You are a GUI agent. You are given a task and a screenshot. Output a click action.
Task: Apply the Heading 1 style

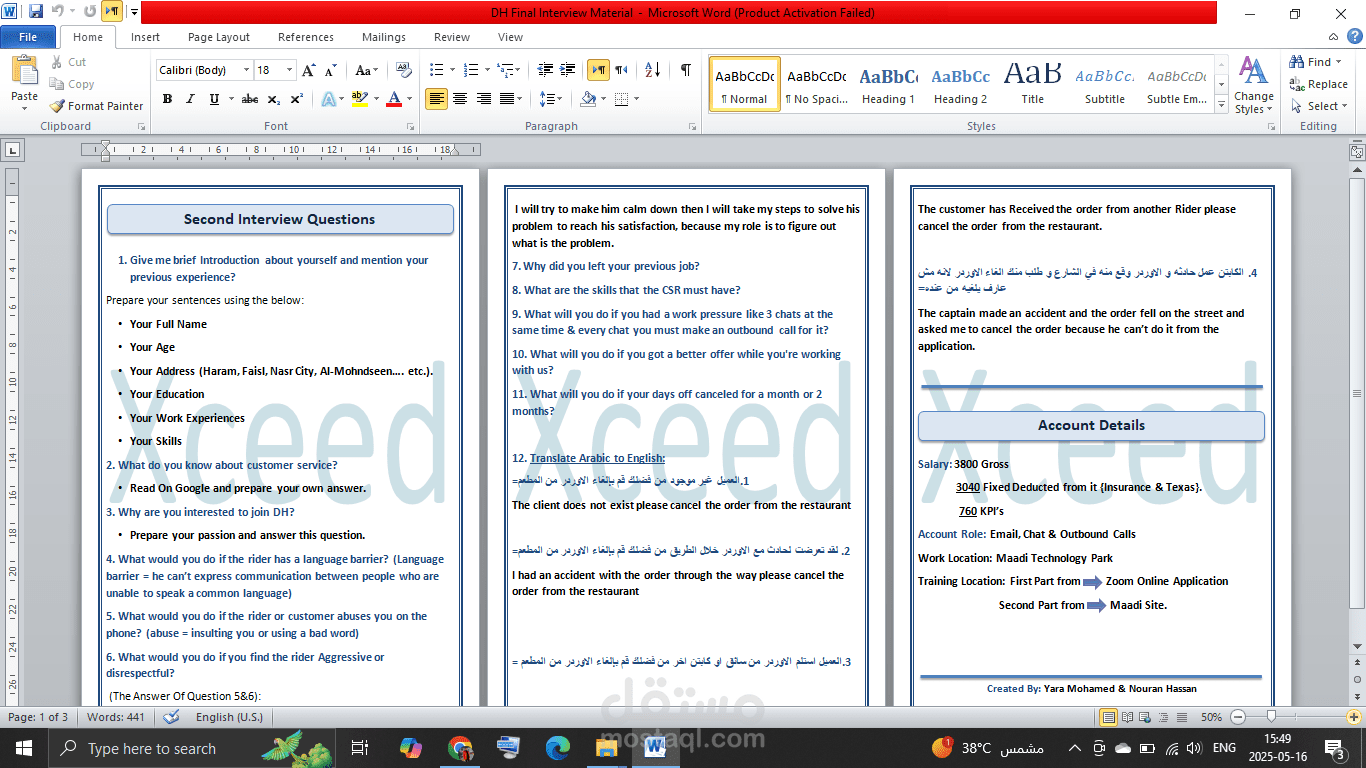click(x=889, y=85)
